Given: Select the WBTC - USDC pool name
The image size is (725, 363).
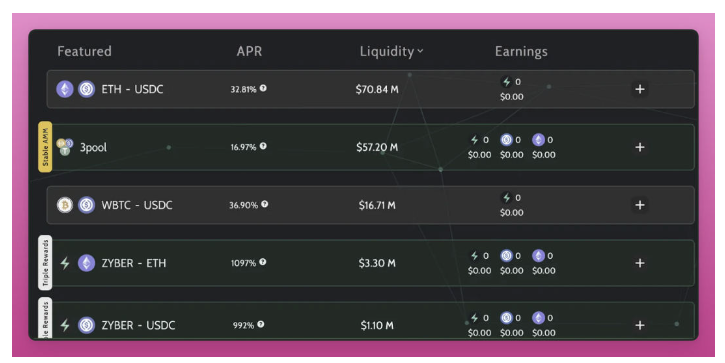Looking at the screenshot, I should (137, 205).
